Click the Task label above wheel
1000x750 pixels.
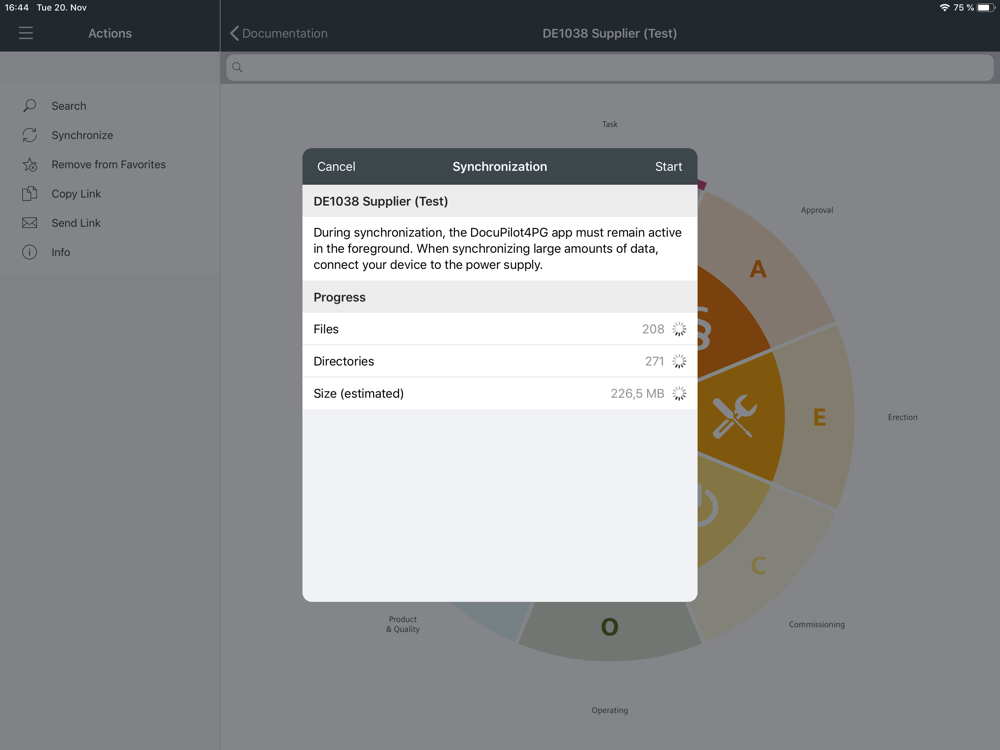[610, 124]
